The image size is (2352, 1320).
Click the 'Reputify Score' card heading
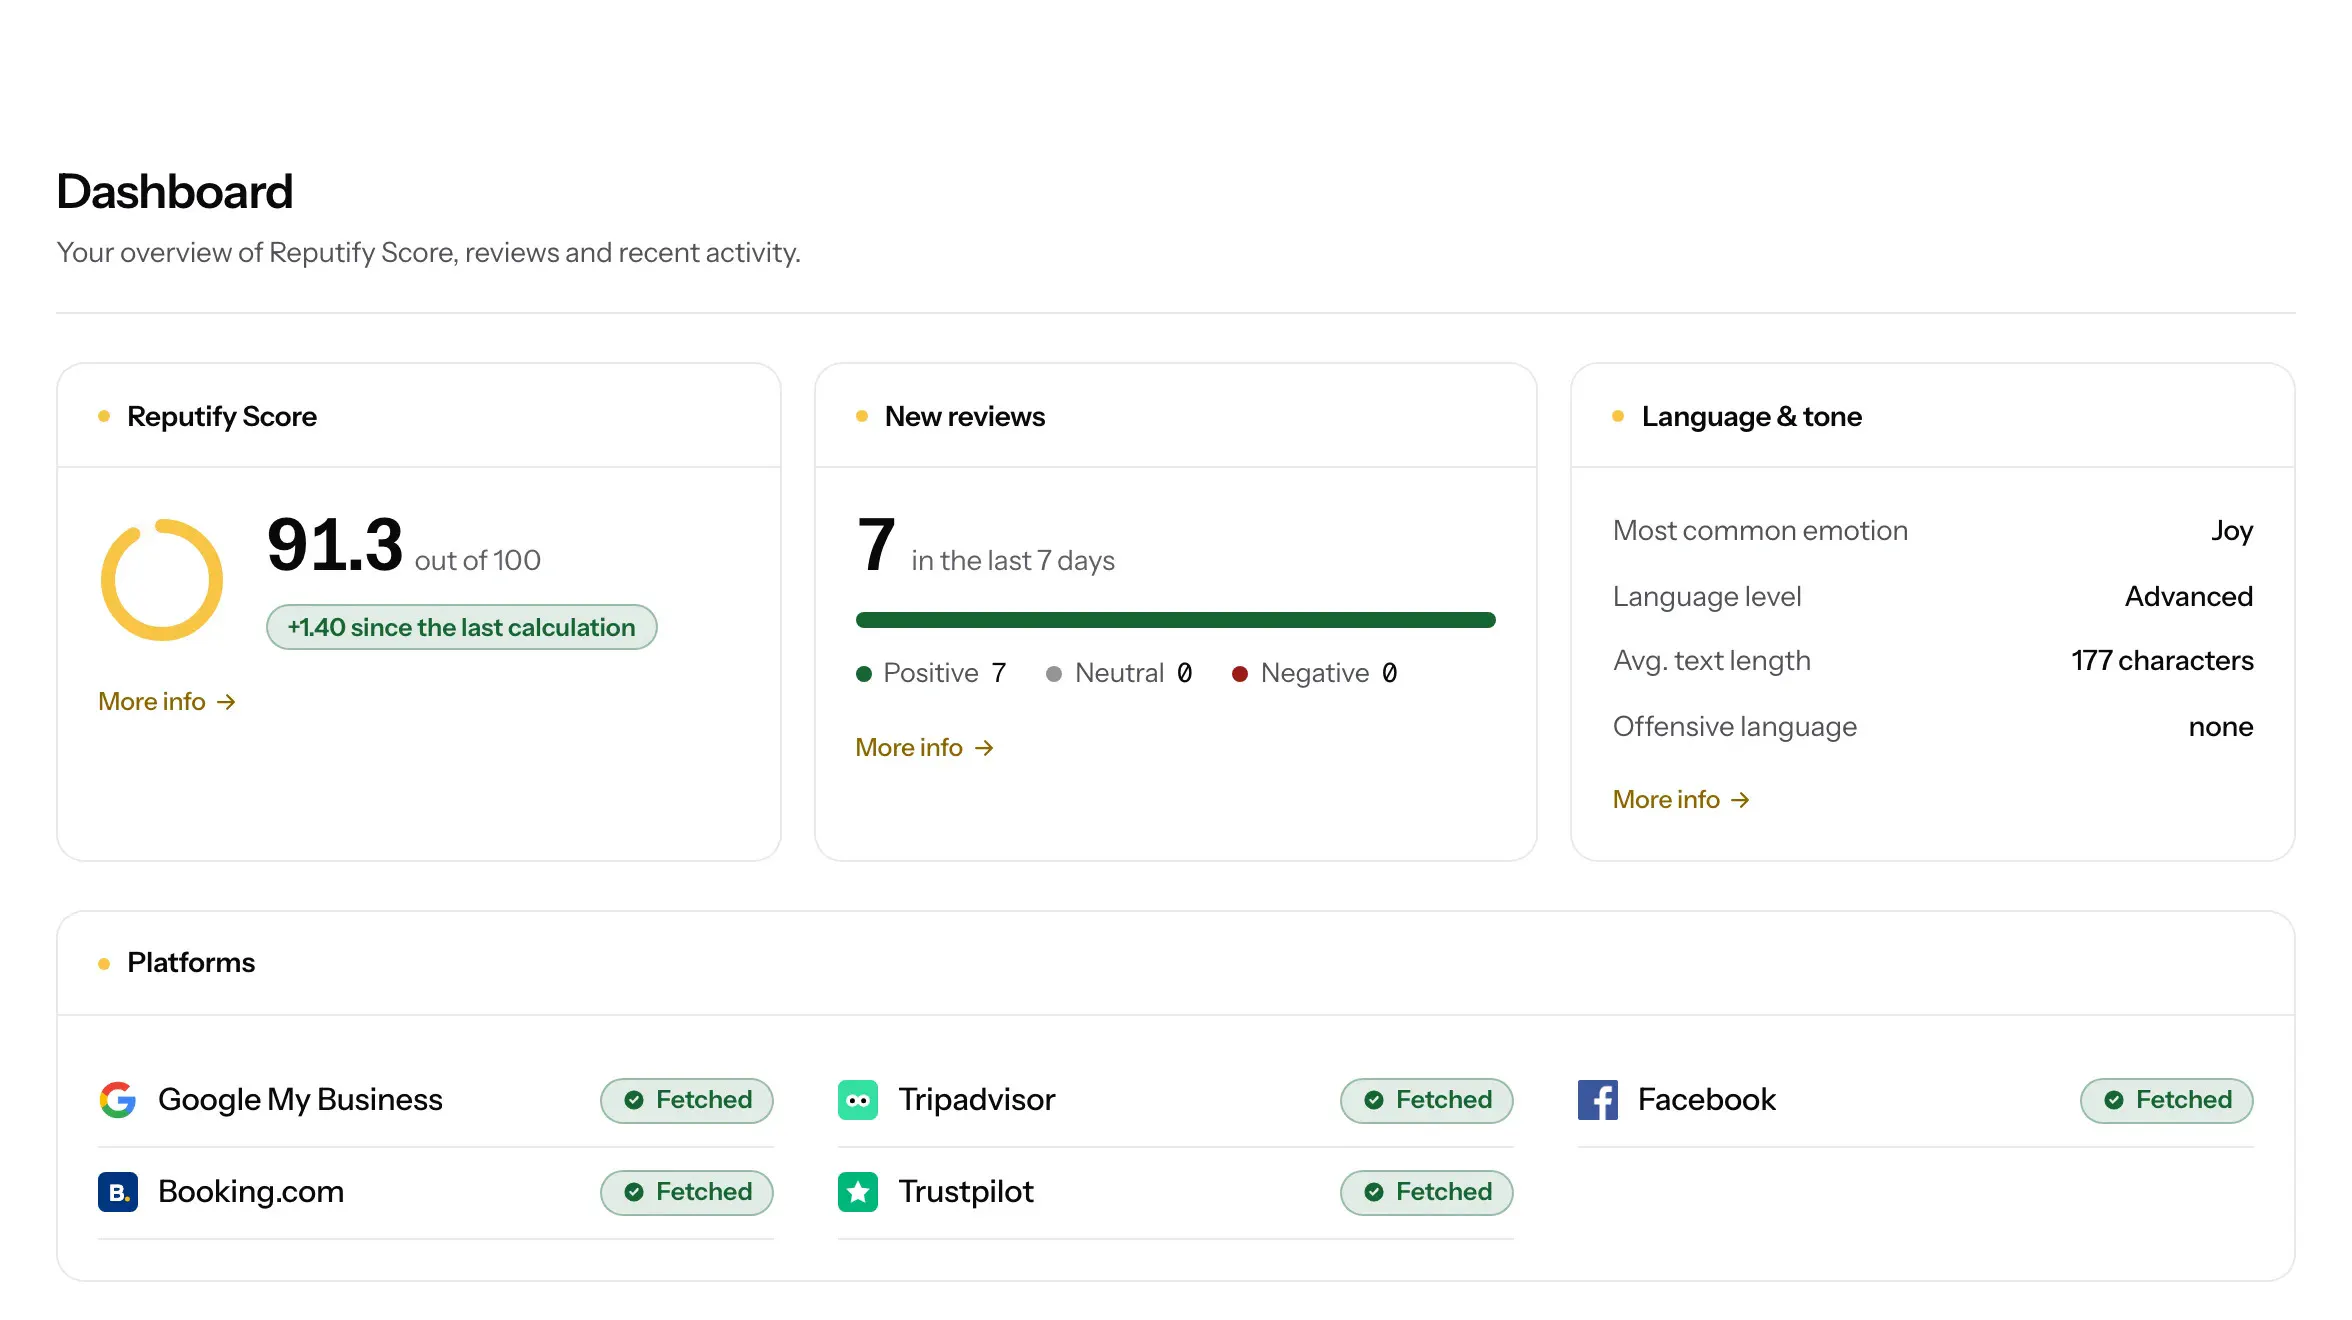pyautogui.click(x=222, y=417)
